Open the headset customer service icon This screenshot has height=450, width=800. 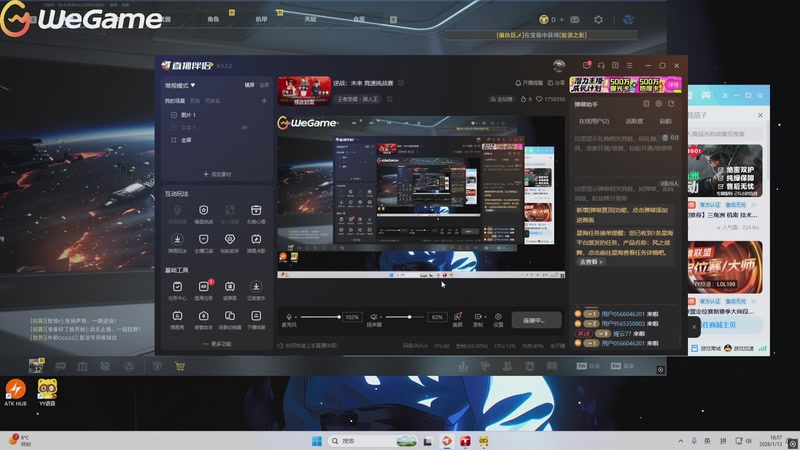[601, 65]
